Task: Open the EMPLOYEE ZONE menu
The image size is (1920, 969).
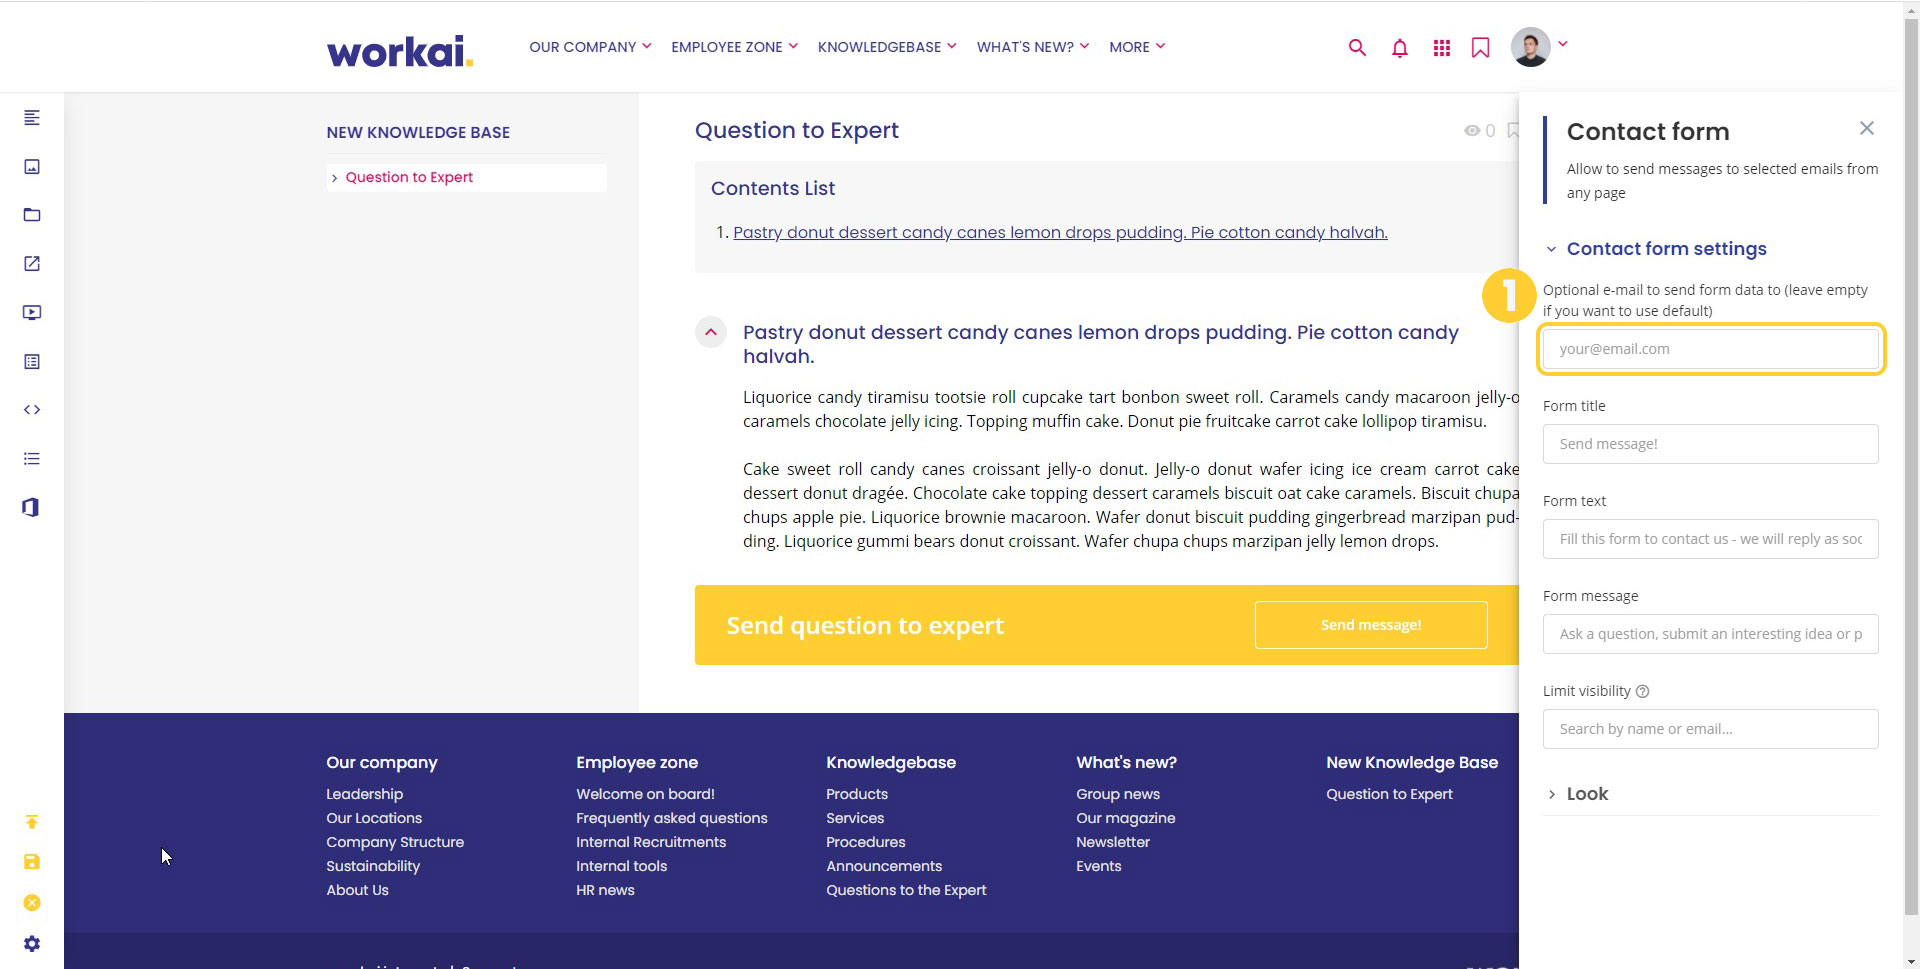Action: (734, 47)
